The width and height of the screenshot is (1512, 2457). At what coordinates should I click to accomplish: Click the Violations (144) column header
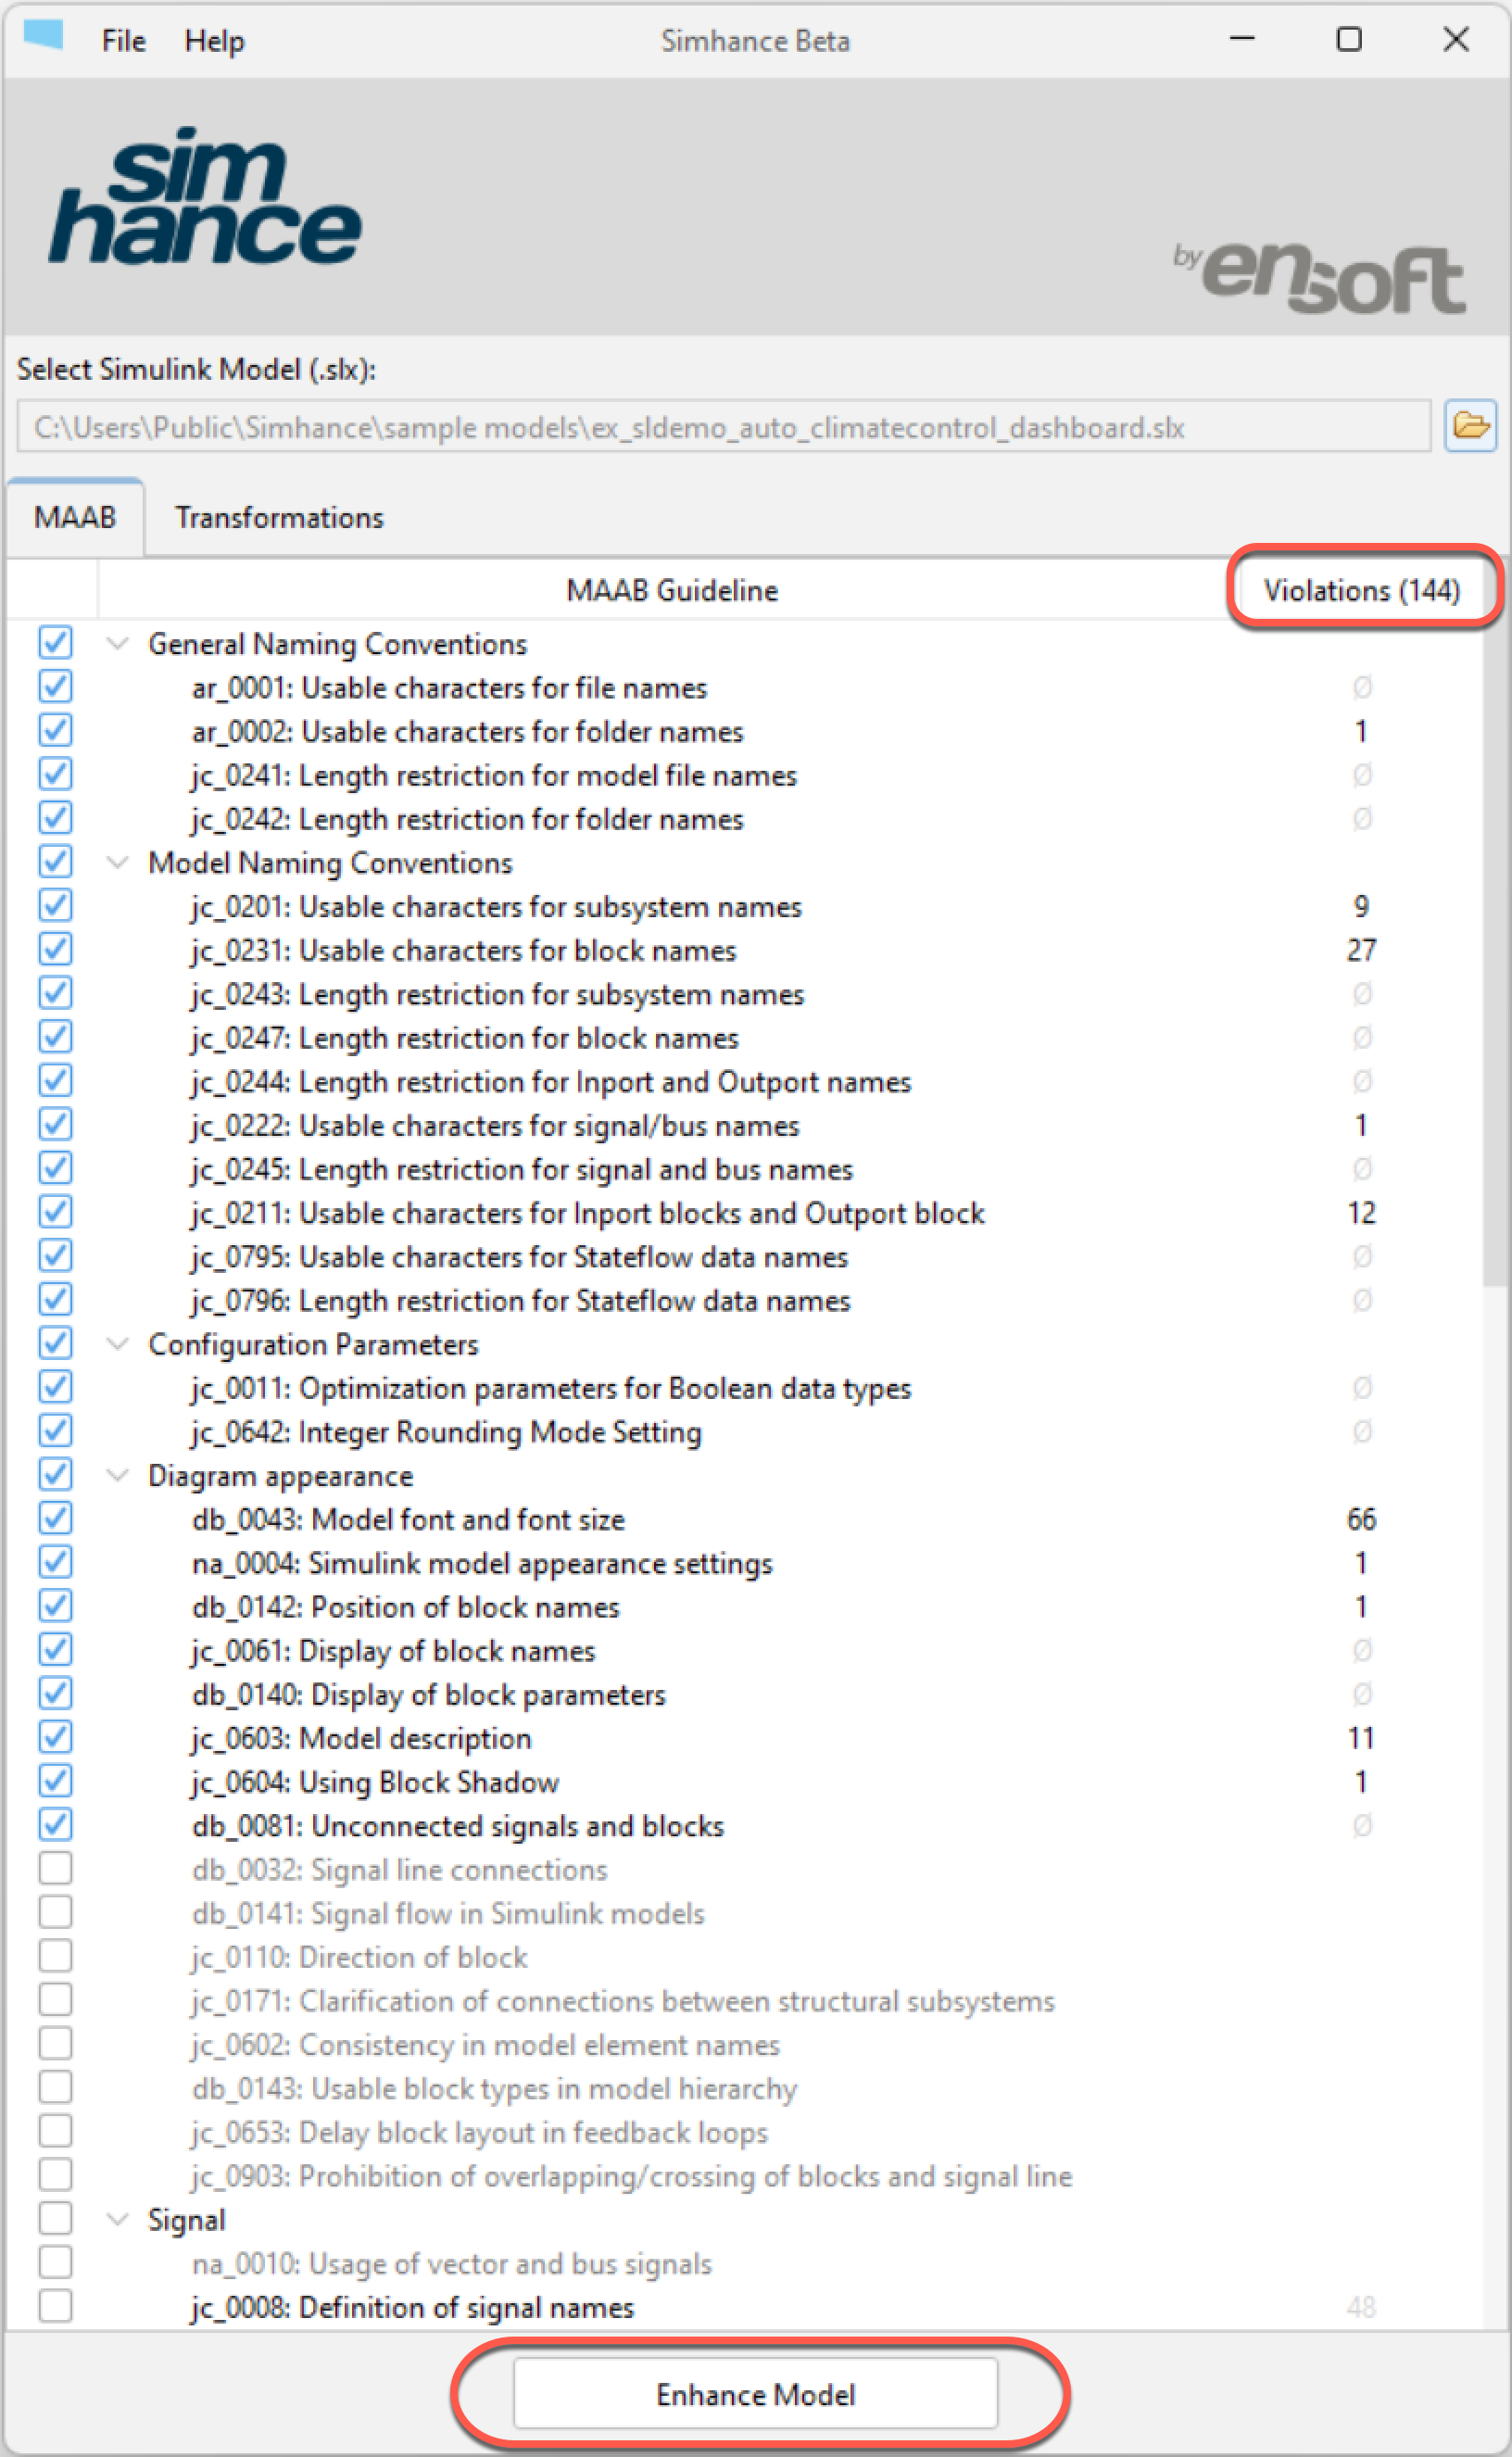(1361, 590)
